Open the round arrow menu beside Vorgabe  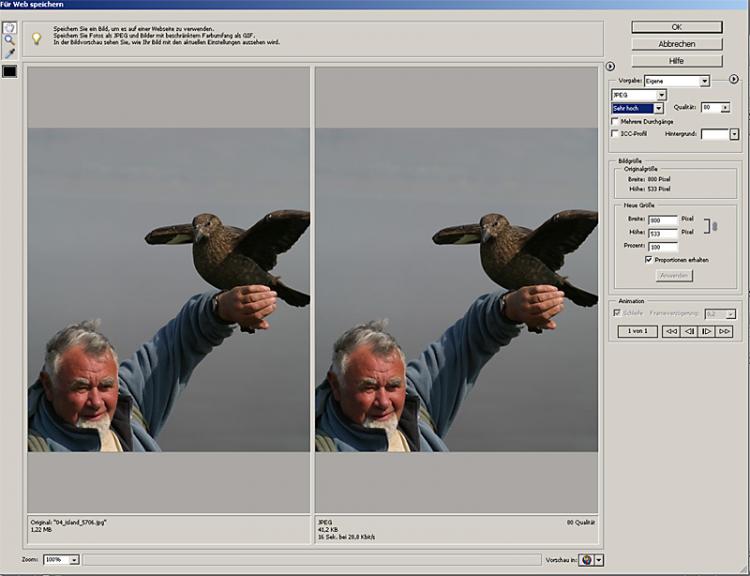(733, 79)
